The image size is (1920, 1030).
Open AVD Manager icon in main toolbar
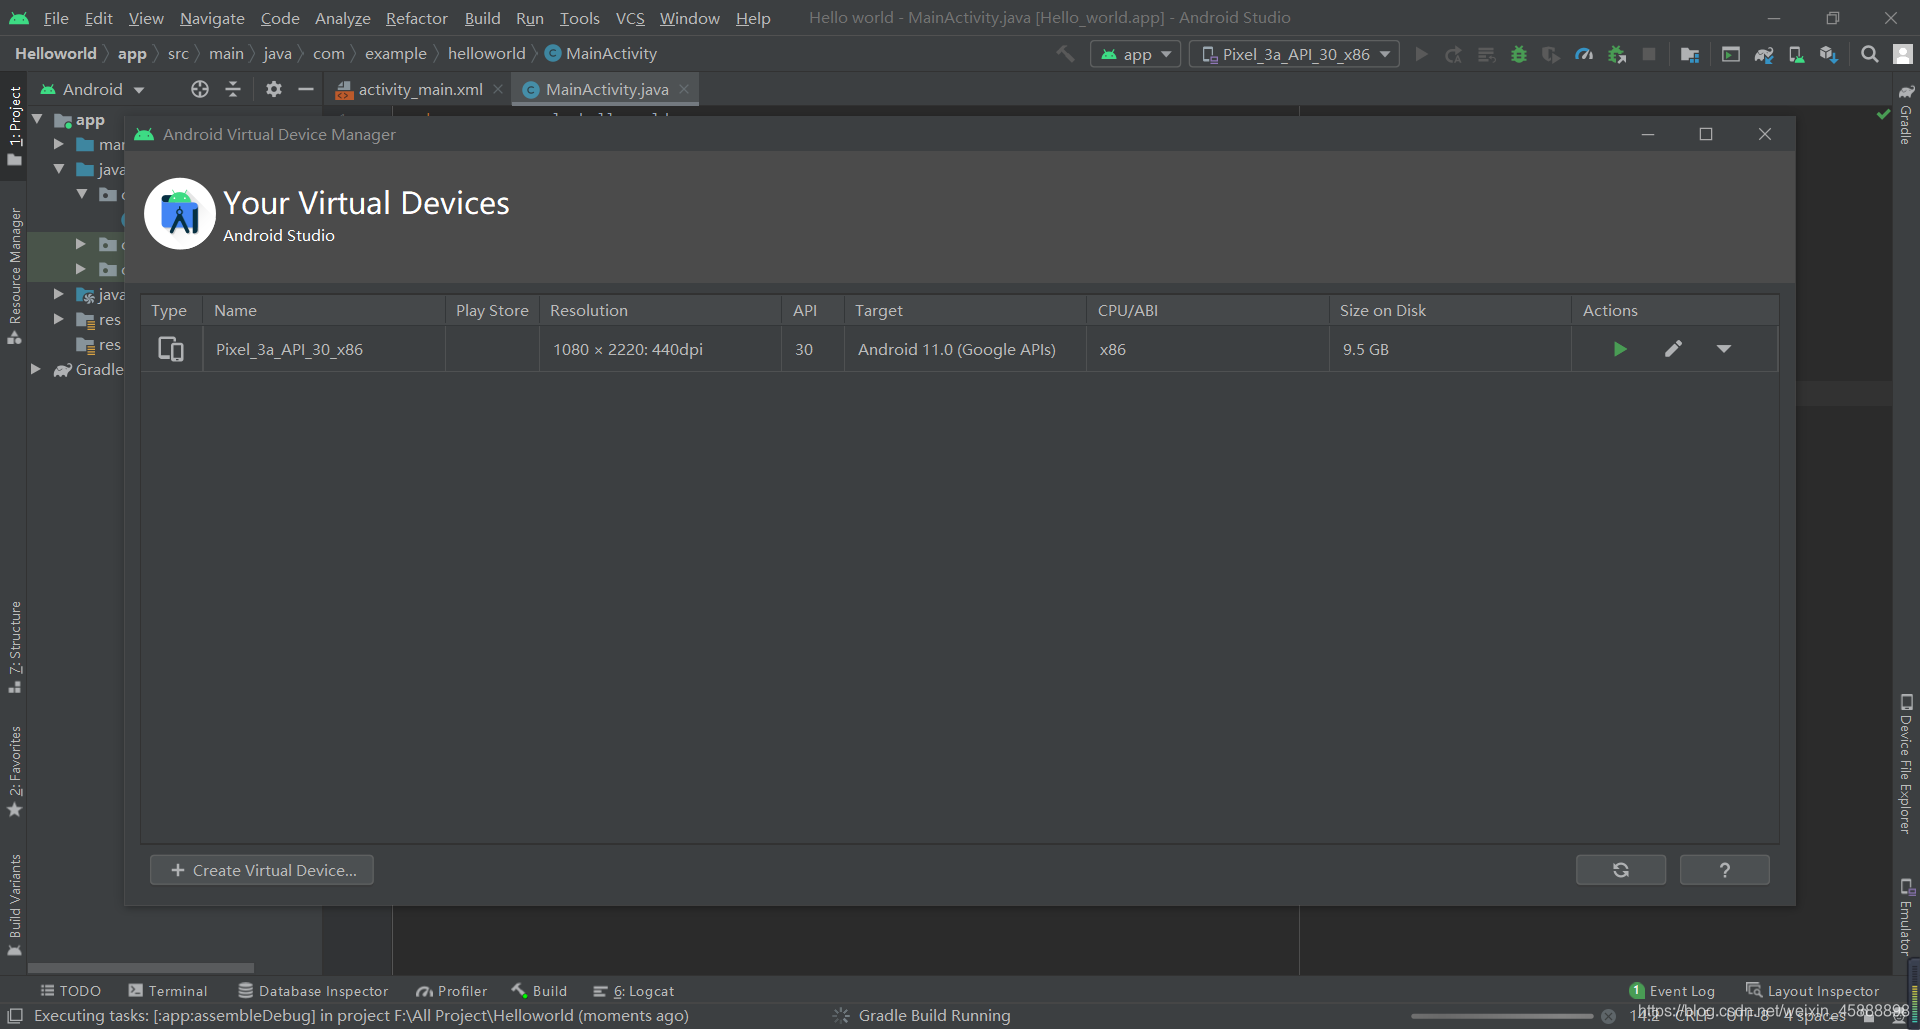1797,54
